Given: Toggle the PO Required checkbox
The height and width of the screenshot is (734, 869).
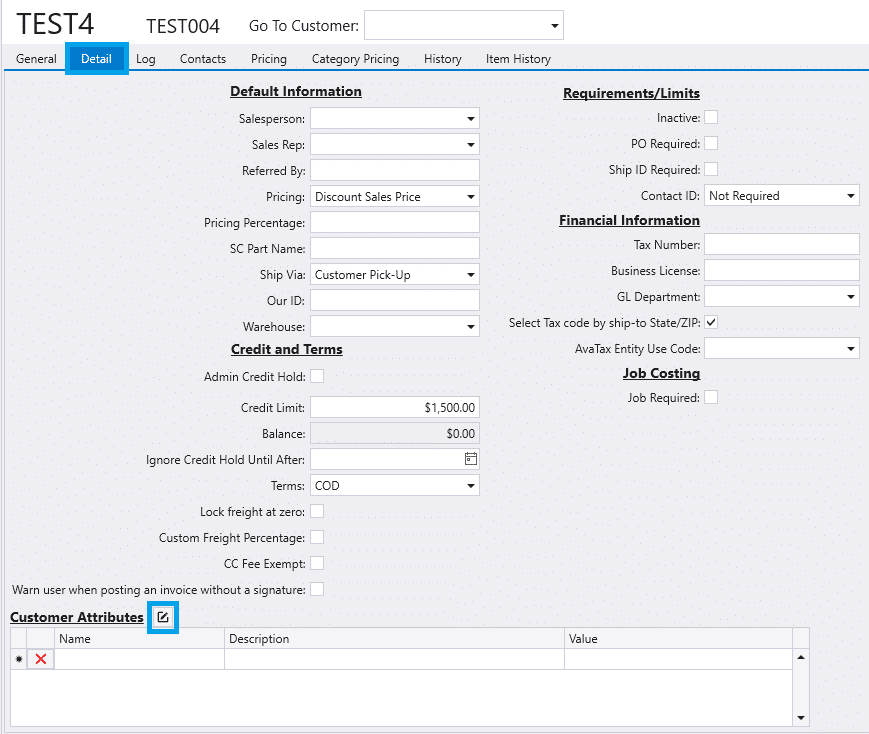Looking at the screenshot, I should (x=711, y=144).
